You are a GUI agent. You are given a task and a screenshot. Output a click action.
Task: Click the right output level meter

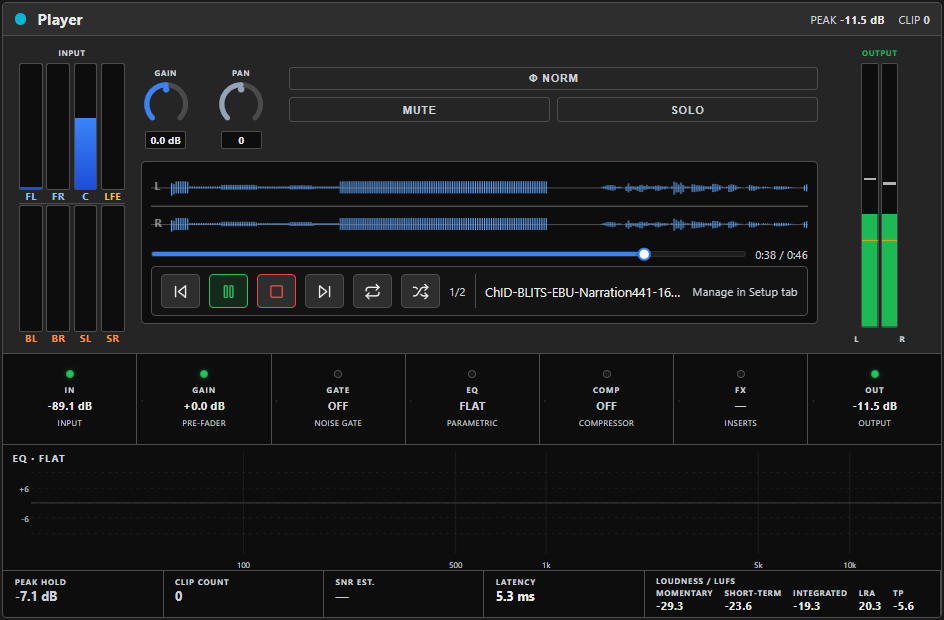pyautogui.click(x=889, y=196)
